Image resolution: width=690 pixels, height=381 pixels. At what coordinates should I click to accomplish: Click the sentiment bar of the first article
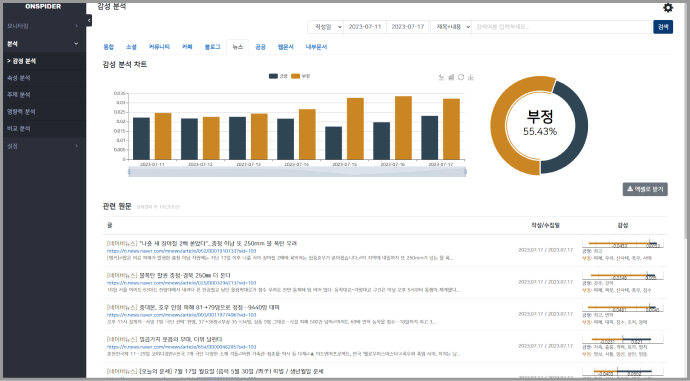623,243
